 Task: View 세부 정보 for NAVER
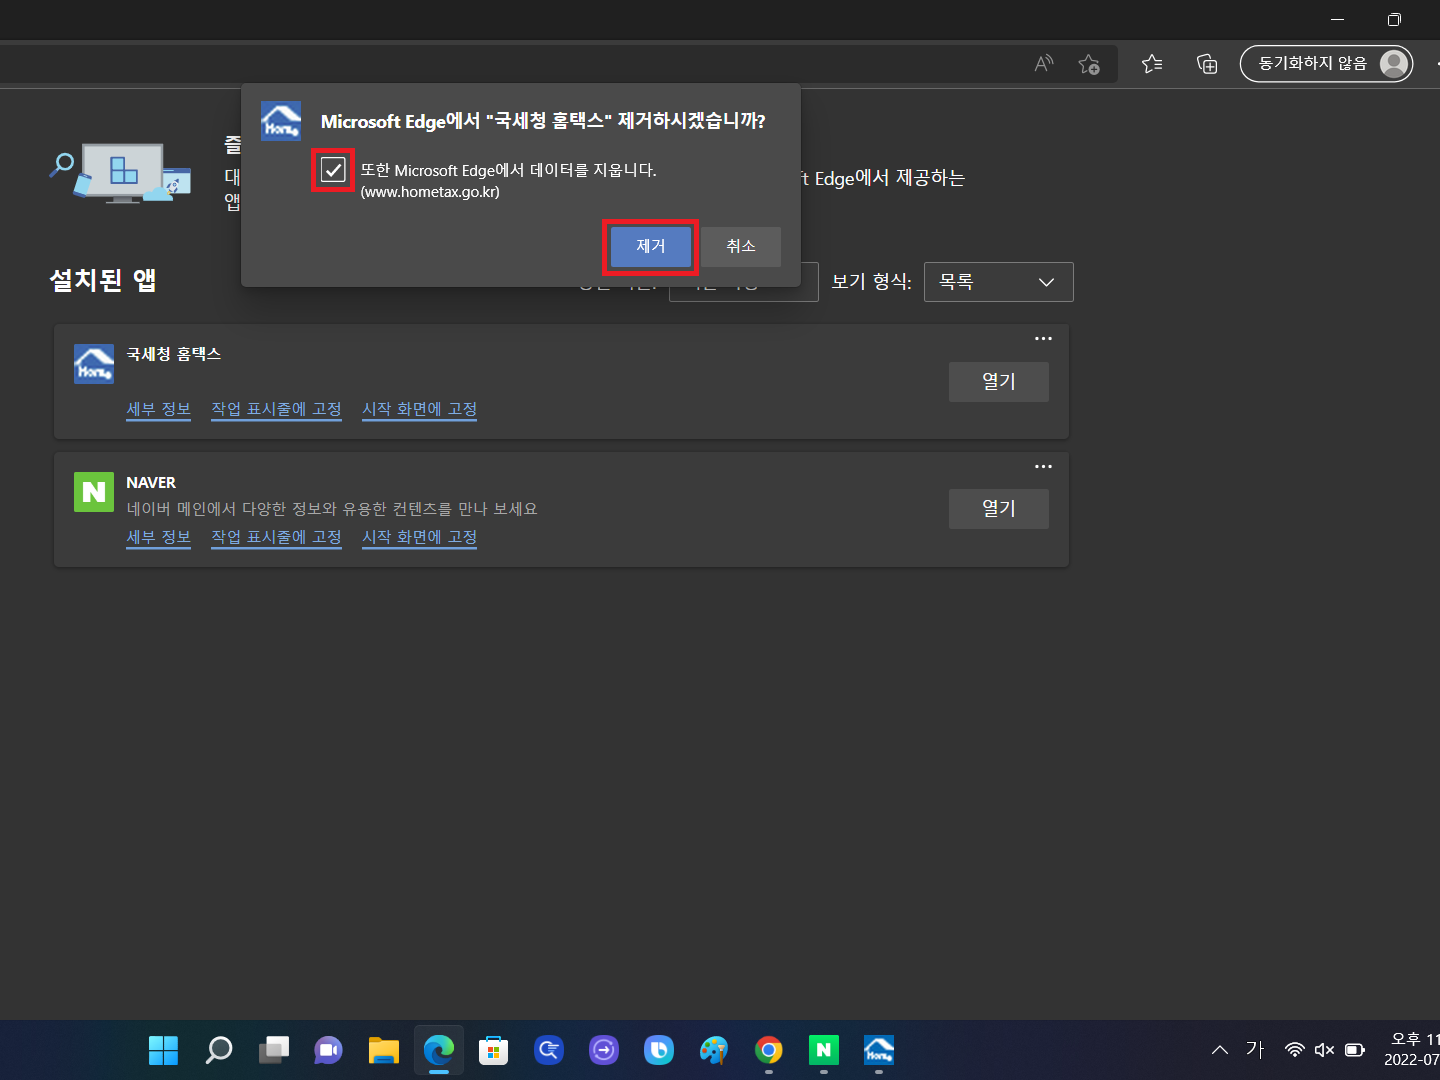tap(158, 537)
